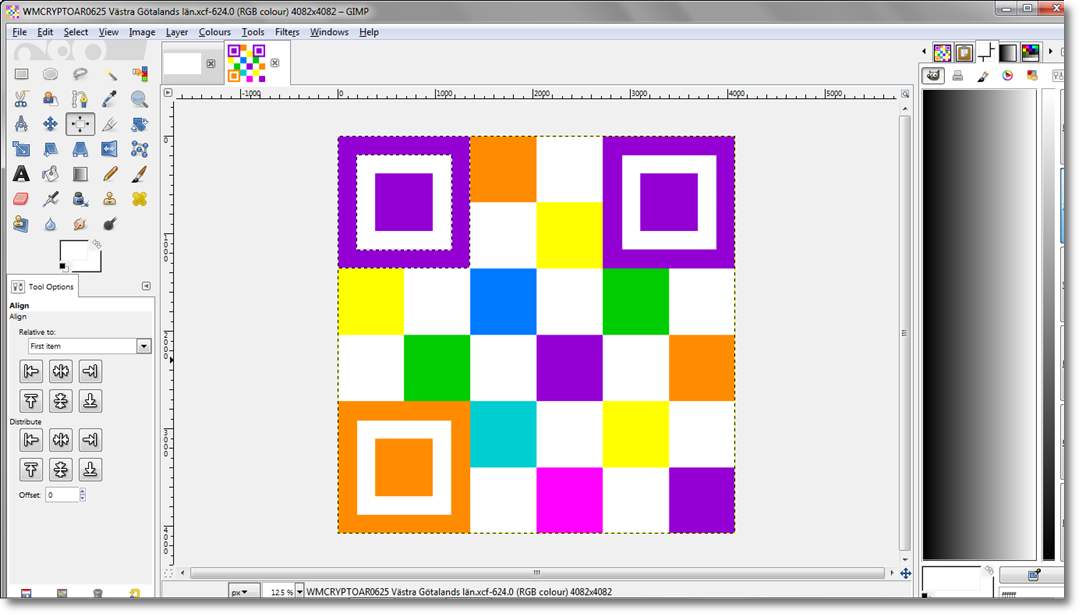
Task: Select the Paintbrush tool
Action: tap(139, 174)
